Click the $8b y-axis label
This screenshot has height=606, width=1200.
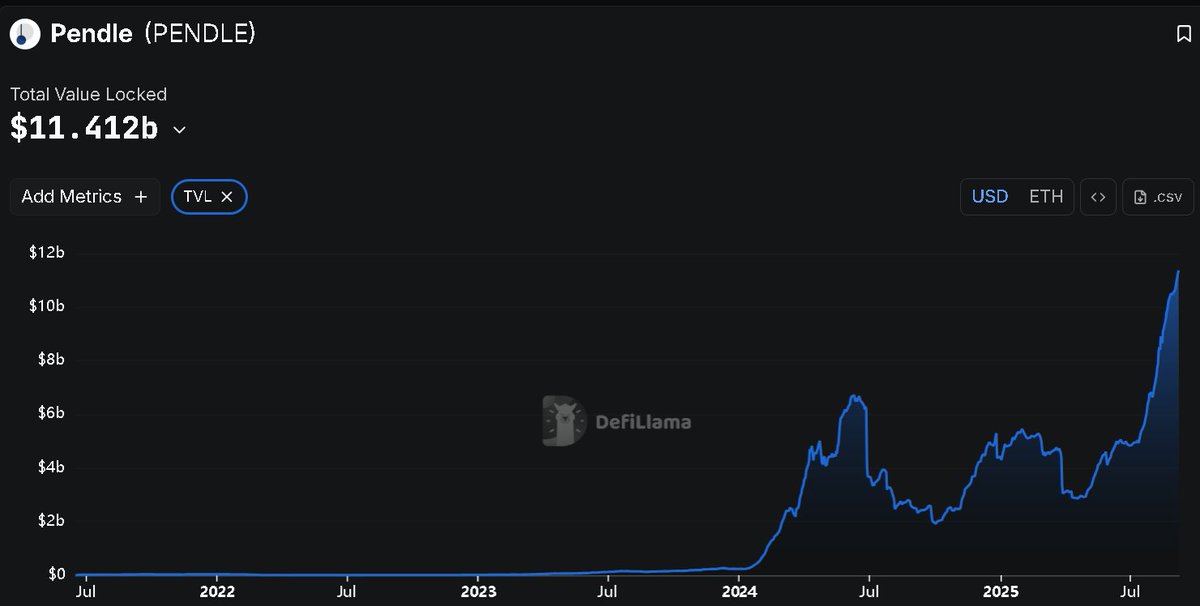click(x=50, y=359)
